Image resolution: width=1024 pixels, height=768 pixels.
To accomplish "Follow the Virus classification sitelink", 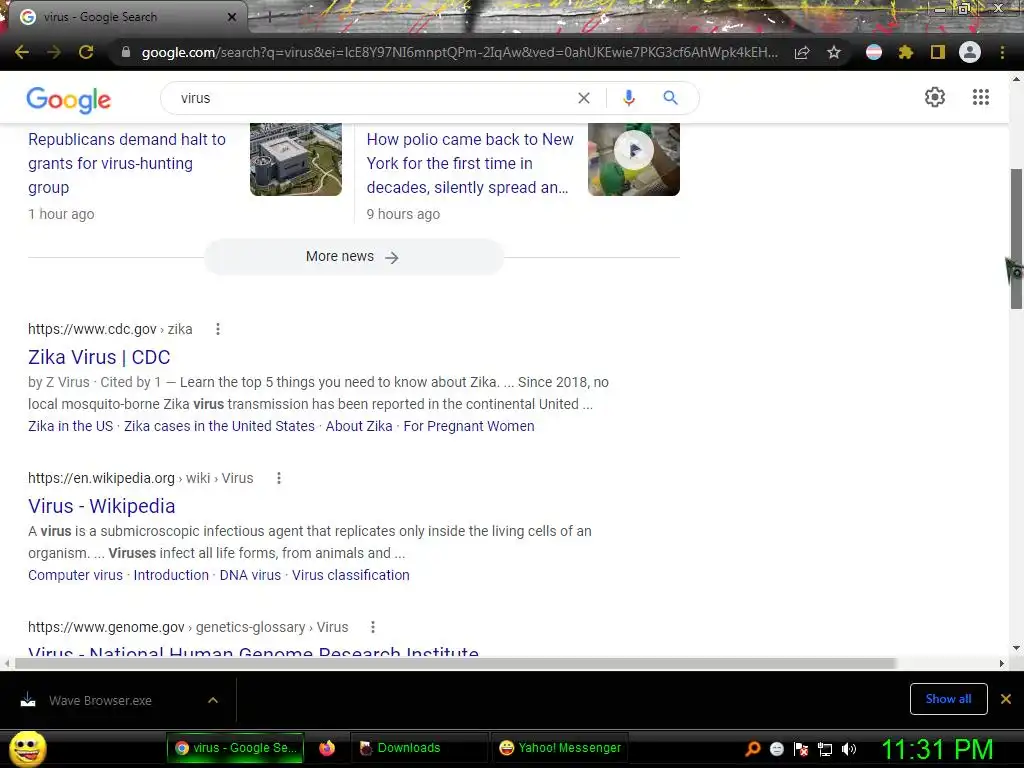I will [351, 575].
